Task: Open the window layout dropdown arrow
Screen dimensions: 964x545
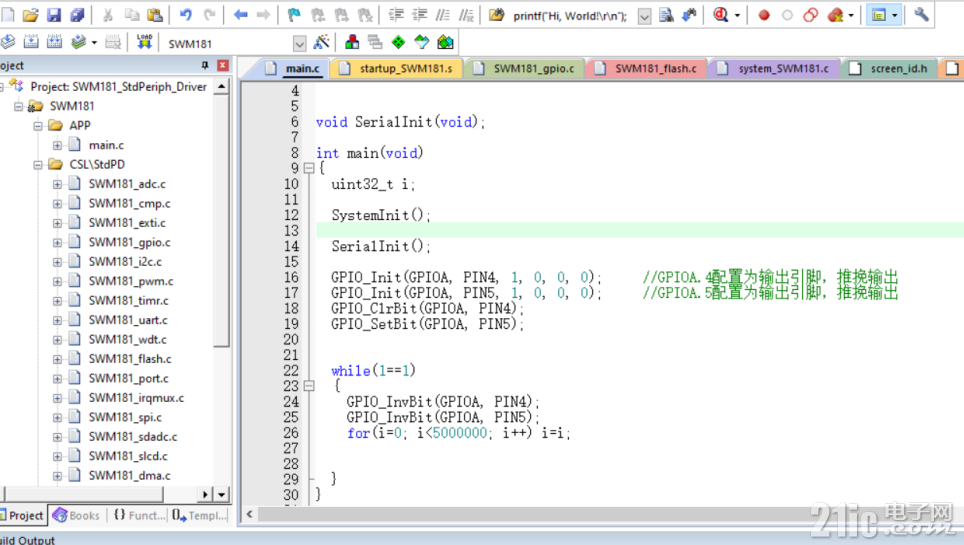Action: pyautogui.click(x=895, y=15)
